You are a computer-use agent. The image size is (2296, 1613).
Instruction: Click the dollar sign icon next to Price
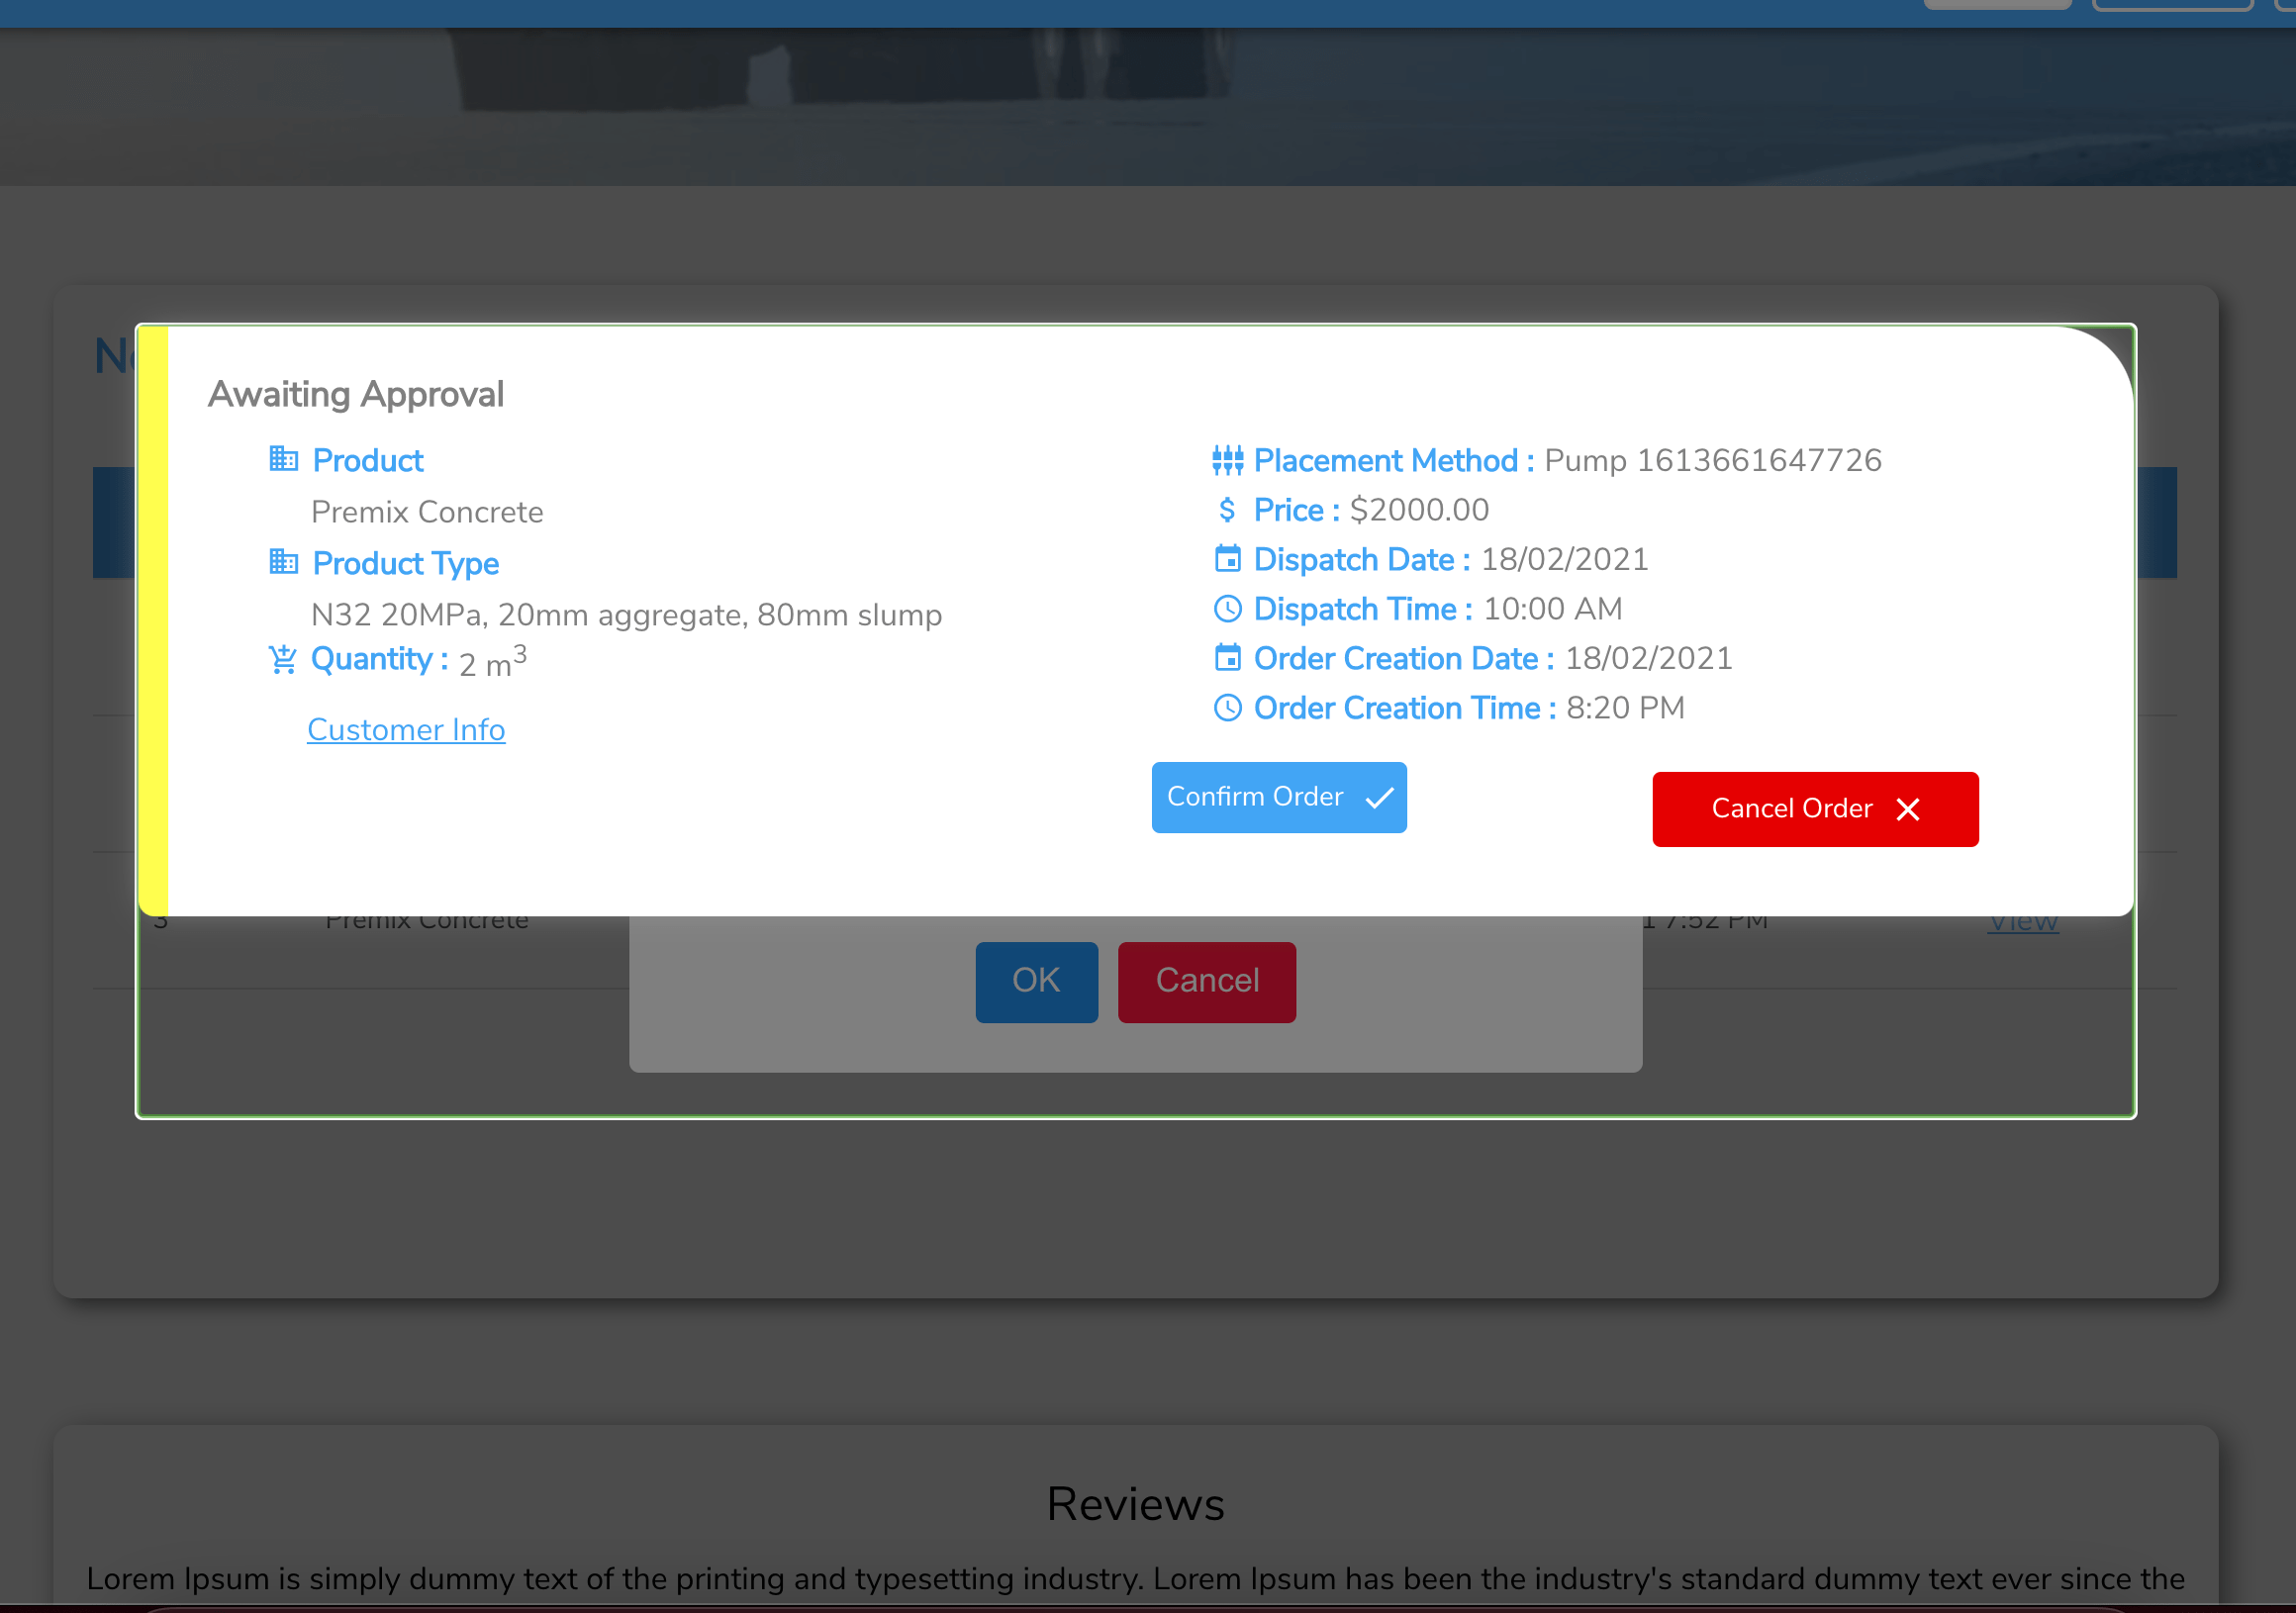coord(1228,509)
